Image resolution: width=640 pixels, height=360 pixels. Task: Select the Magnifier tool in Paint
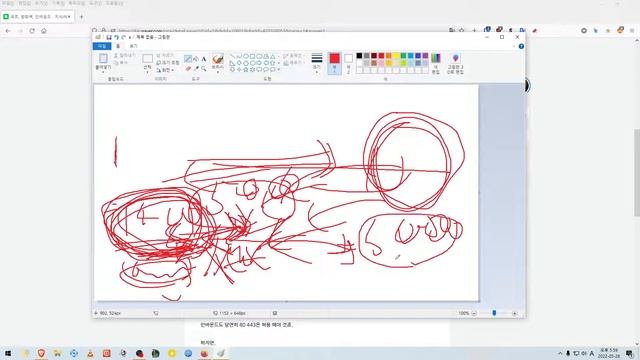pyautogui.click(x=203, y=69)
